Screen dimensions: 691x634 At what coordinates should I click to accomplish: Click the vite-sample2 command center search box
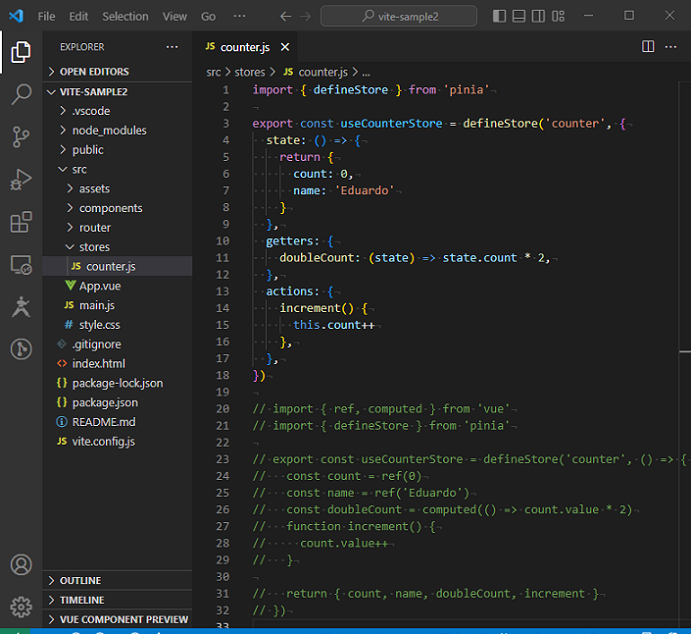(398, 16)
